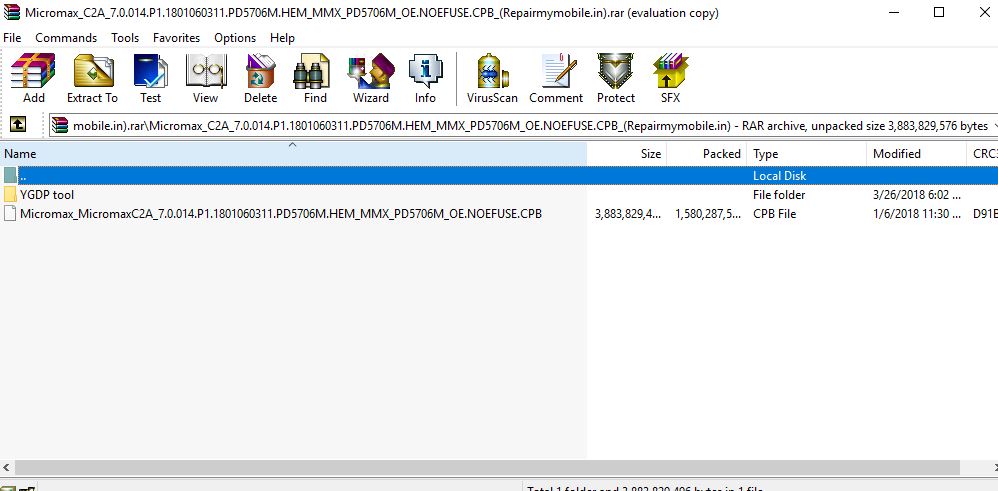Maximize the WinRAR window
This screenshot has width=998, height=491.
(939, 11)
